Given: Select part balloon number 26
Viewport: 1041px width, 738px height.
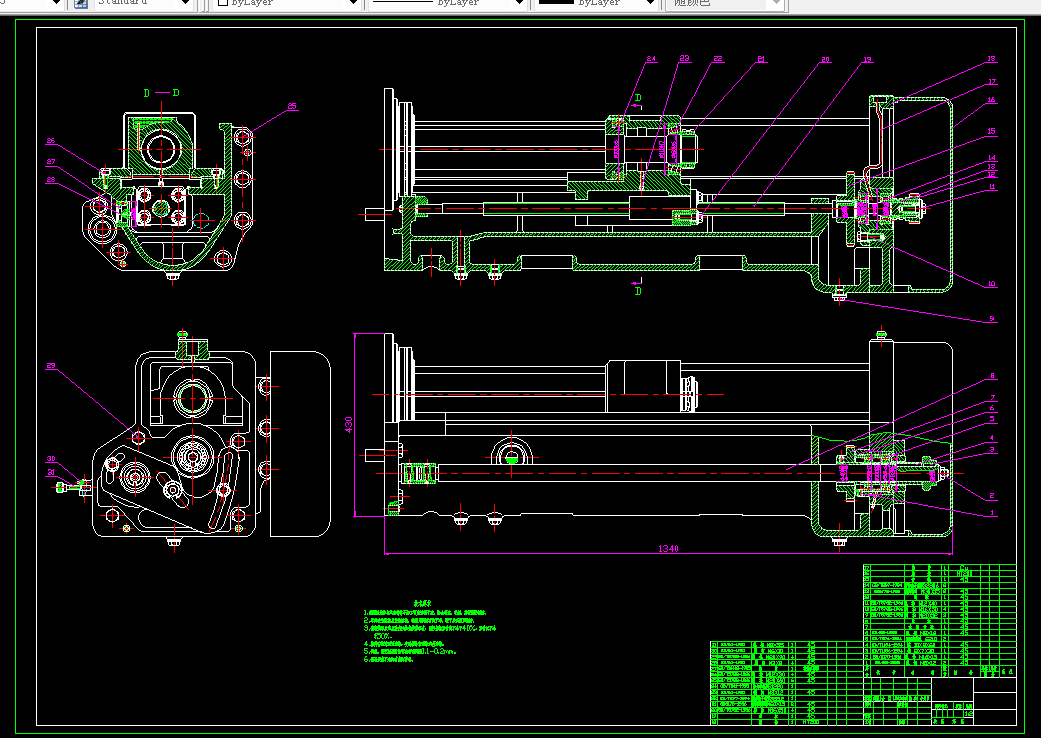Looking at the screenshot, I should pyautogui.click(x=51, y=142).
